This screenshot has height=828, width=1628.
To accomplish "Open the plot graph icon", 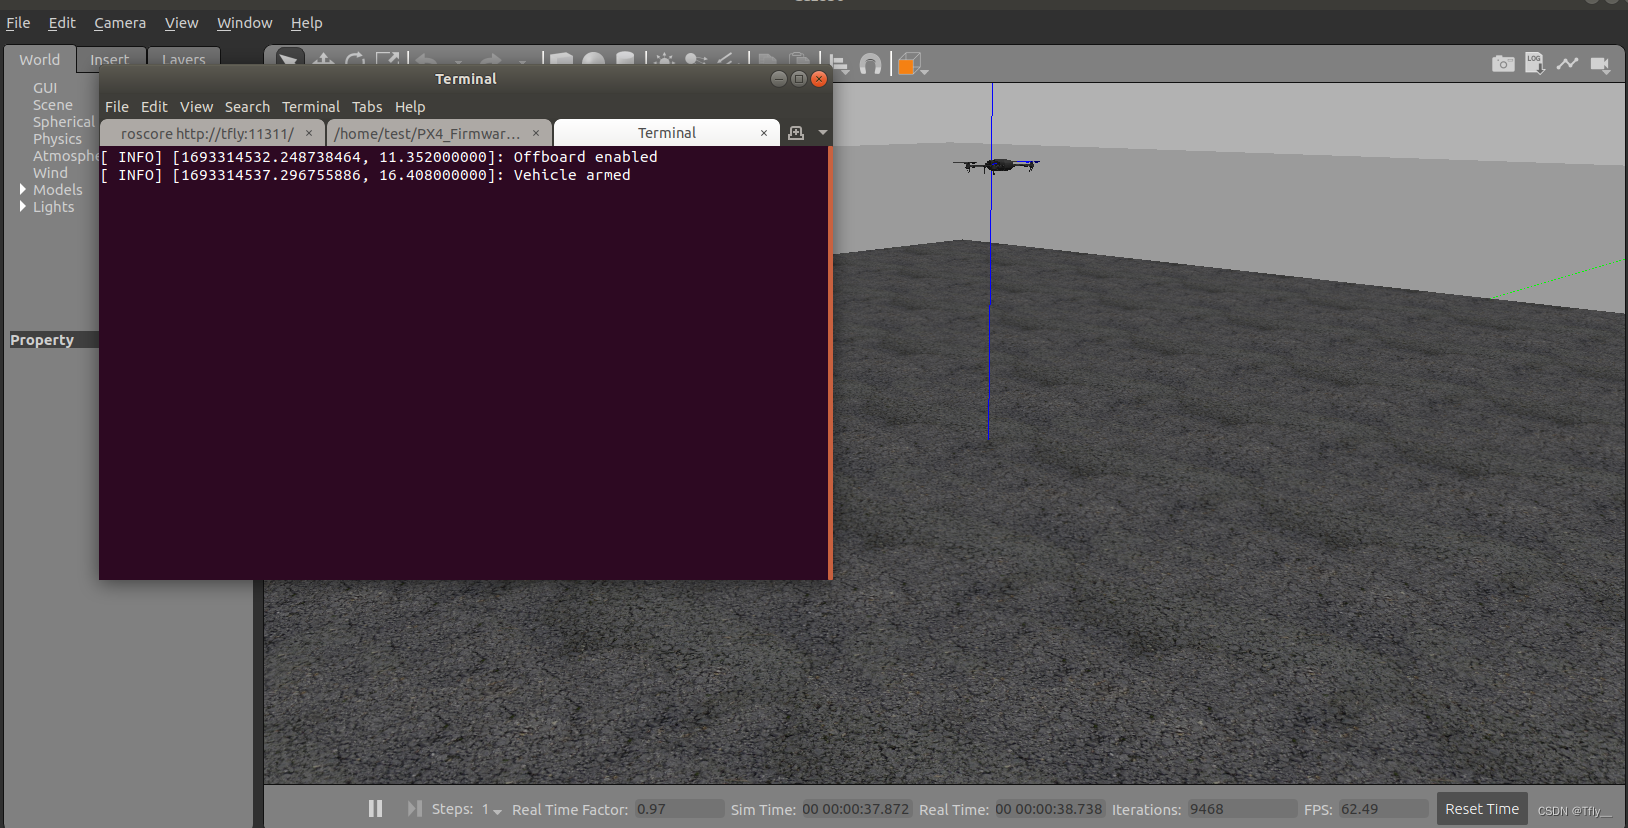I will 1567,64.
